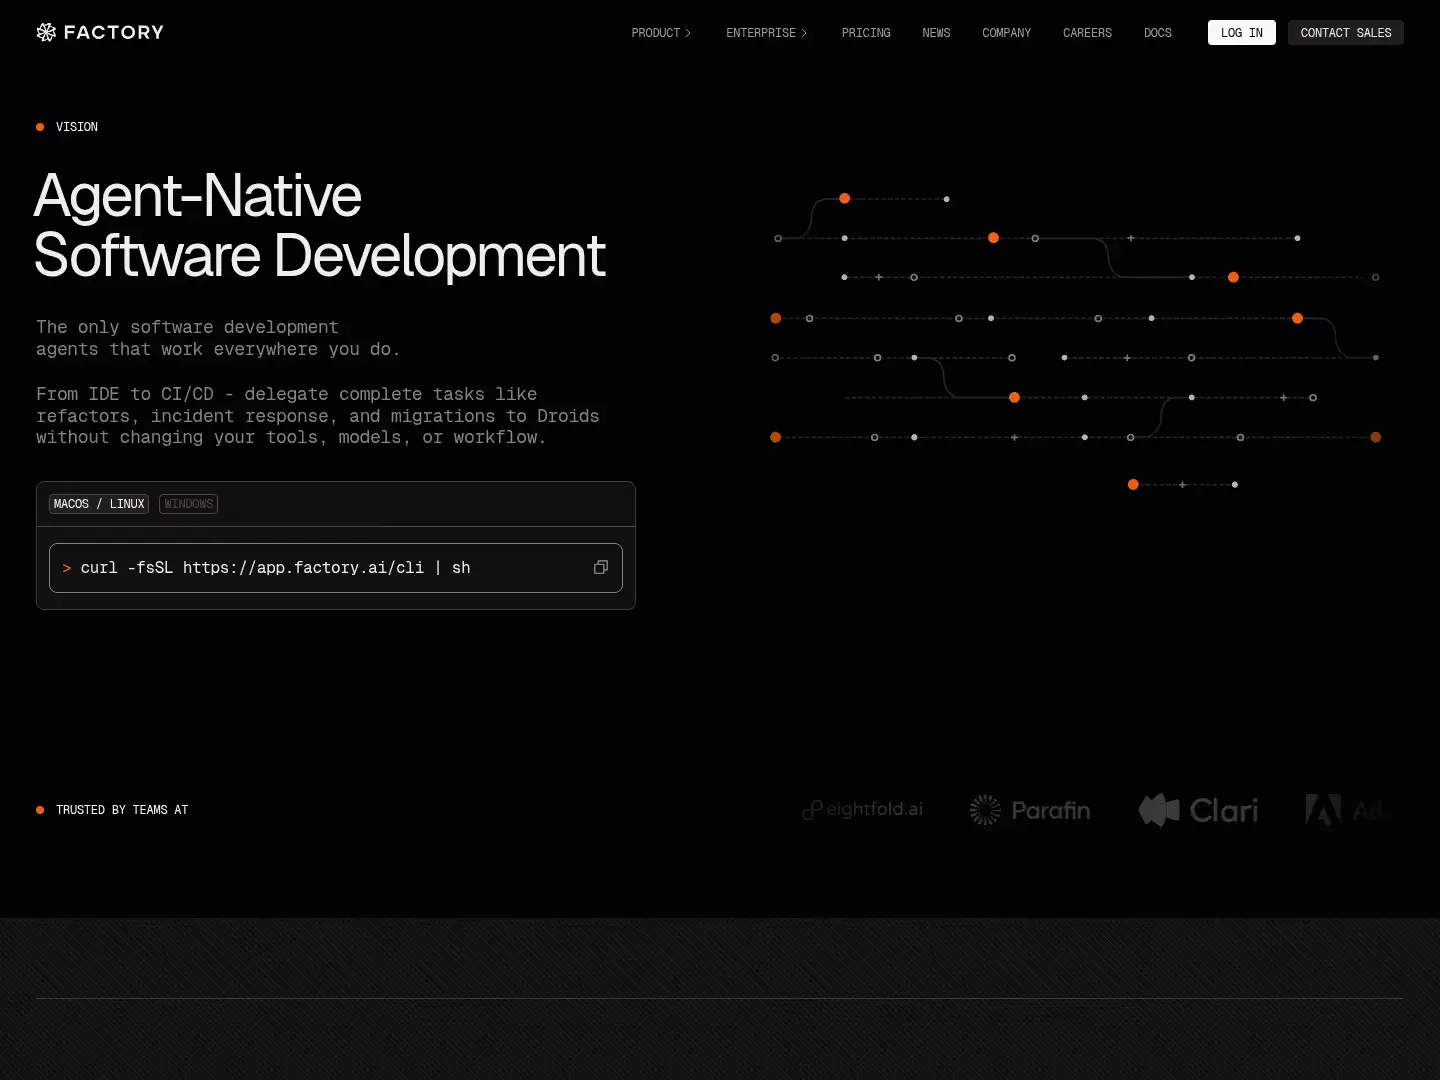Screen dimensions: 1440x1080
Task: Expand the Enterprise menu
Action: click(x=767, y=33)
